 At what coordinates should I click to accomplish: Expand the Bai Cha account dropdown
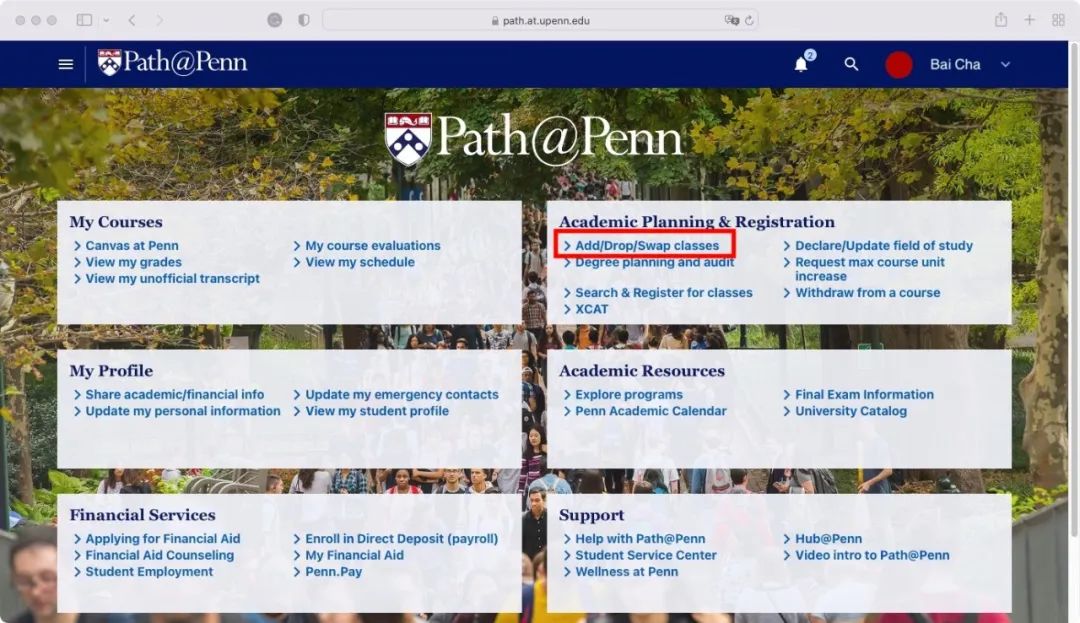1006,65
